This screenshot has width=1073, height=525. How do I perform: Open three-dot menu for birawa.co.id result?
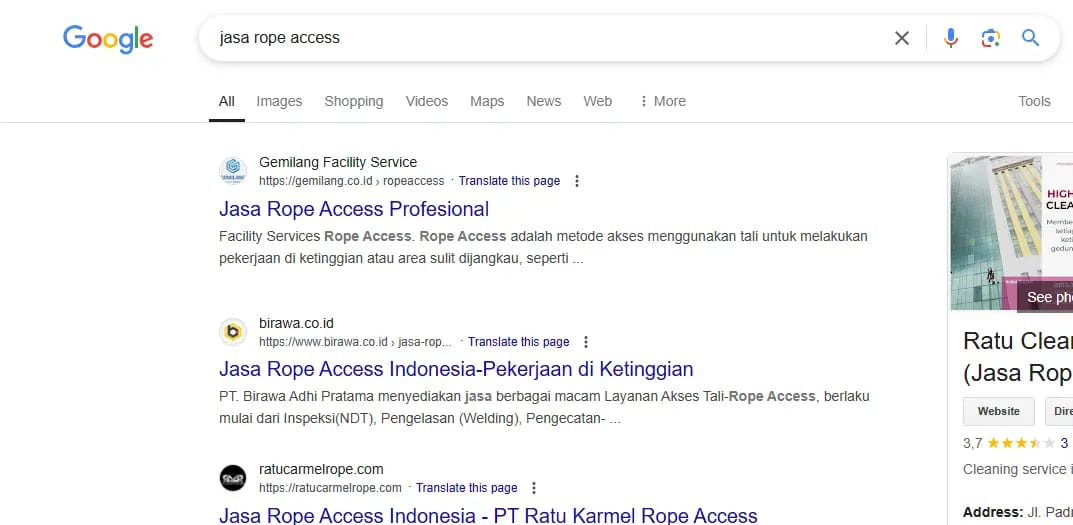[586, 342]
